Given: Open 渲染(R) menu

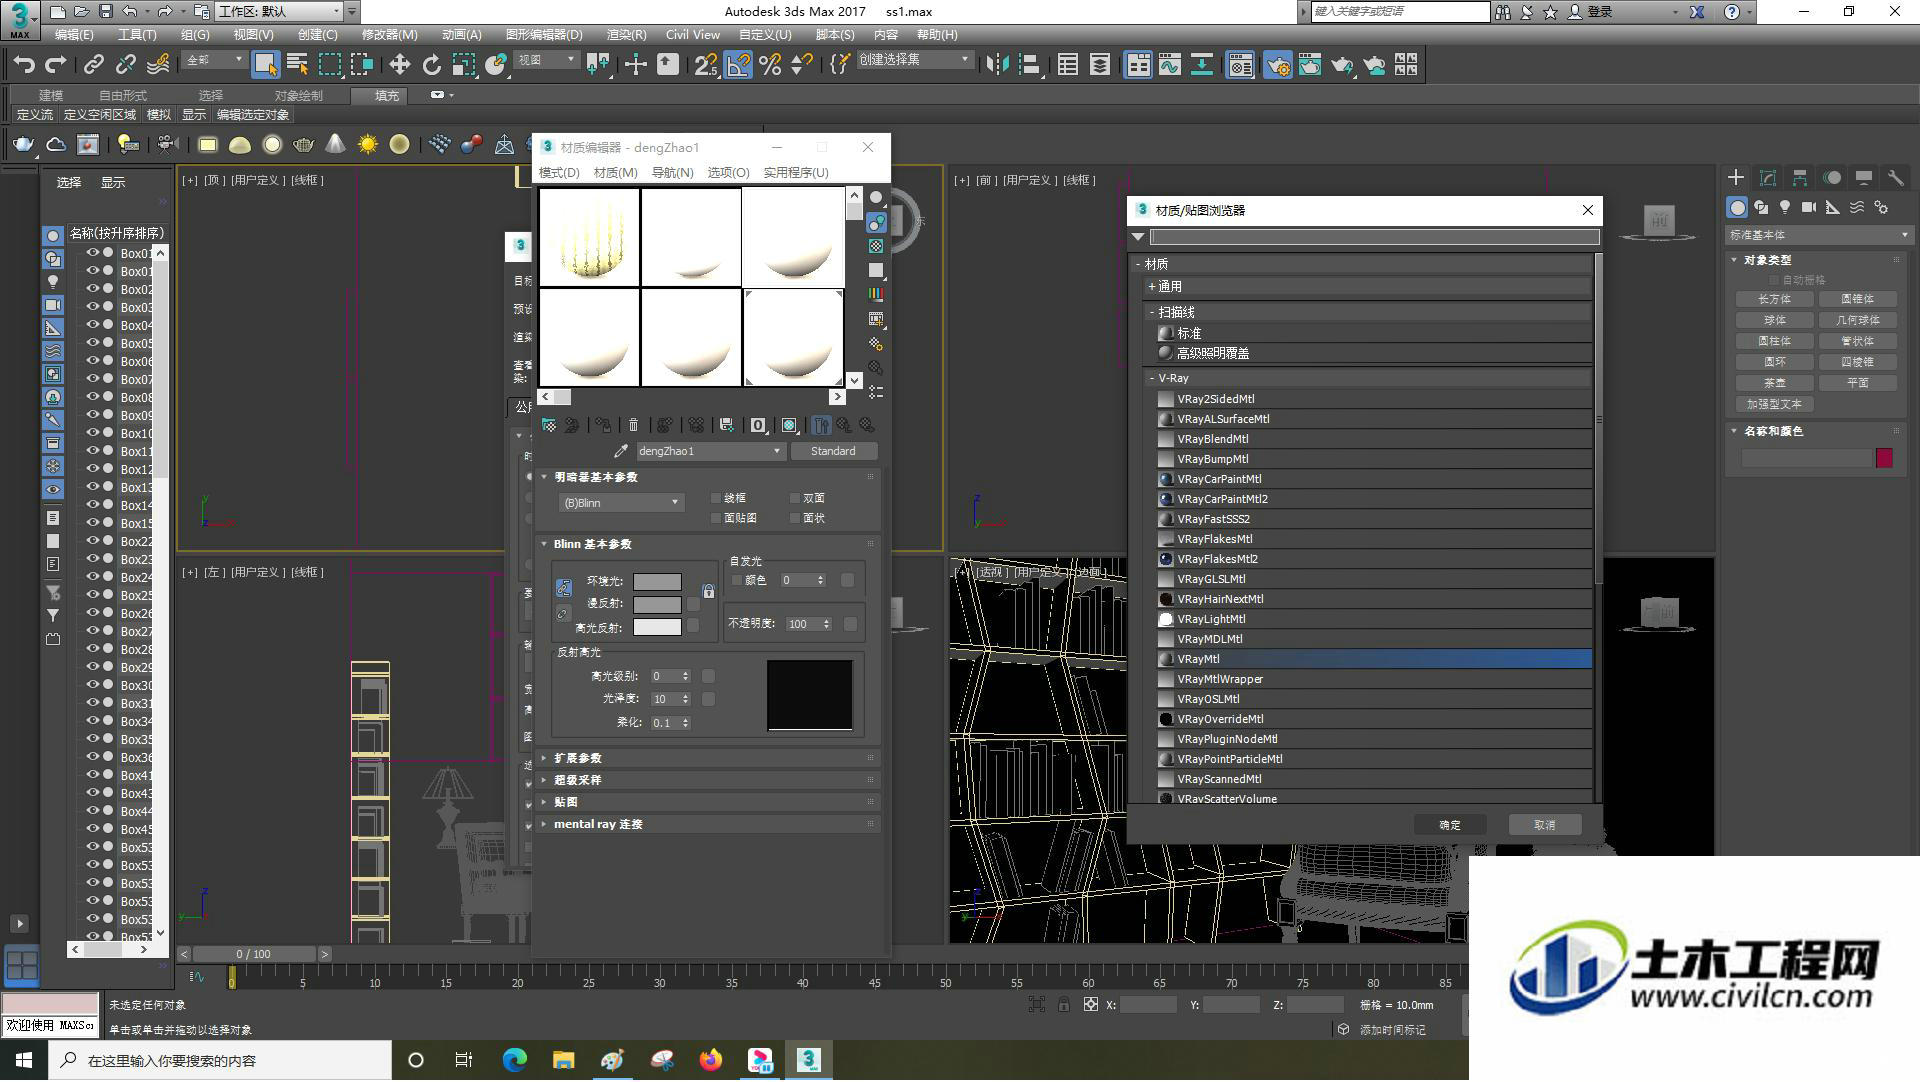Looking at the screenshot, I should [x=626, y=34].
